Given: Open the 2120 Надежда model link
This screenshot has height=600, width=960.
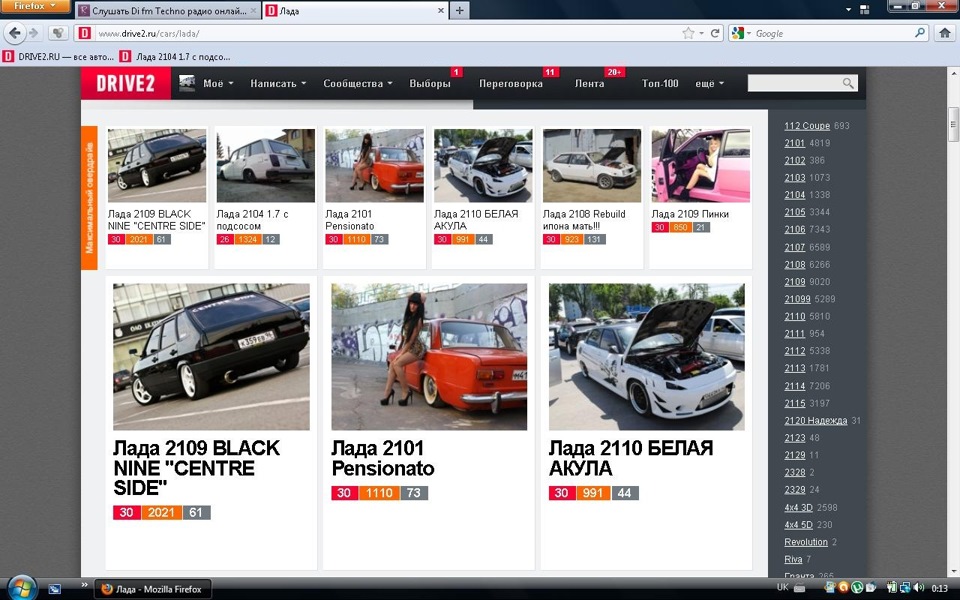Looking at the screenshot, I should (816, 421).
